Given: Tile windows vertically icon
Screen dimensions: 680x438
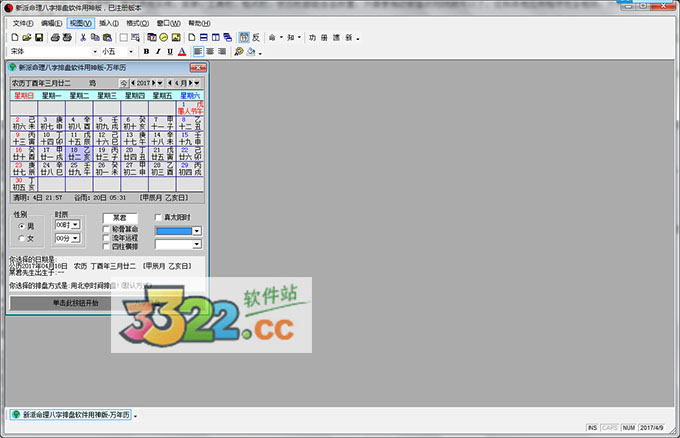Looking at the screenshot, I should (216, 38).
